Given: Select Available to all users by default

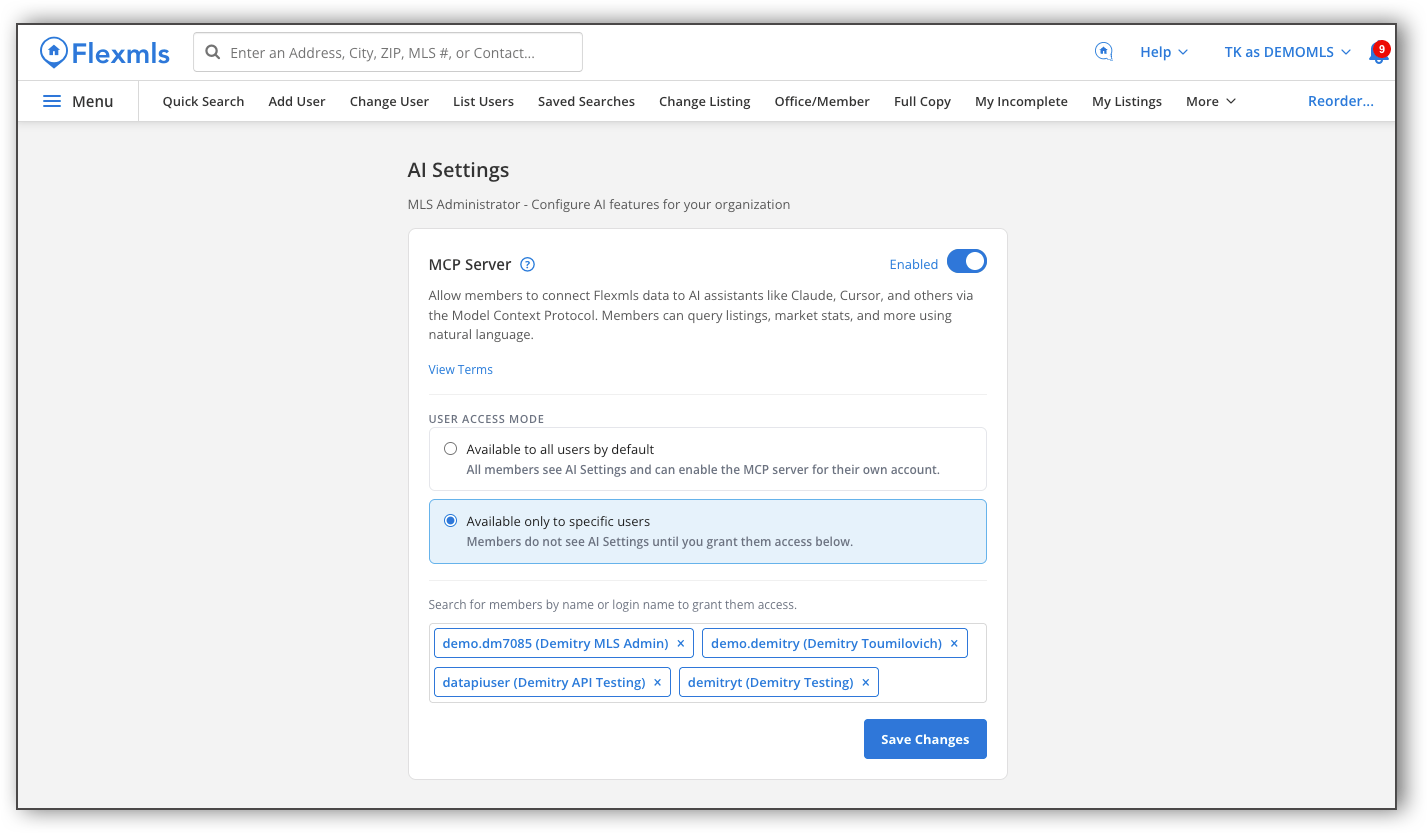Looking at the screenshot, I should [450, 449].
